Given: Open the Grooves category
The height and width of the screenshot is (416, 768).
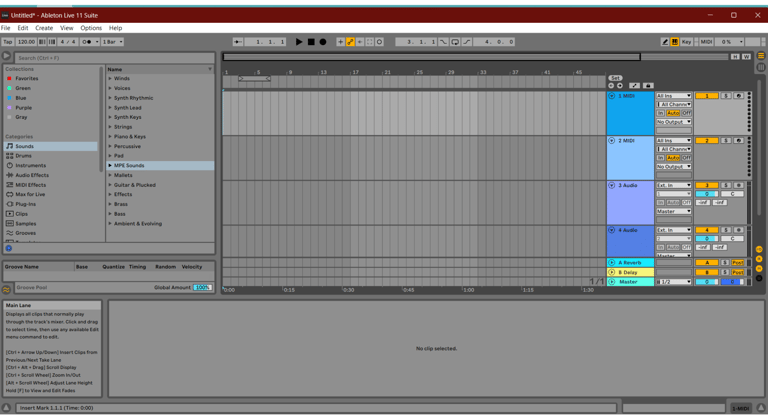Looking at the screenshot, I should click(25, 233).
